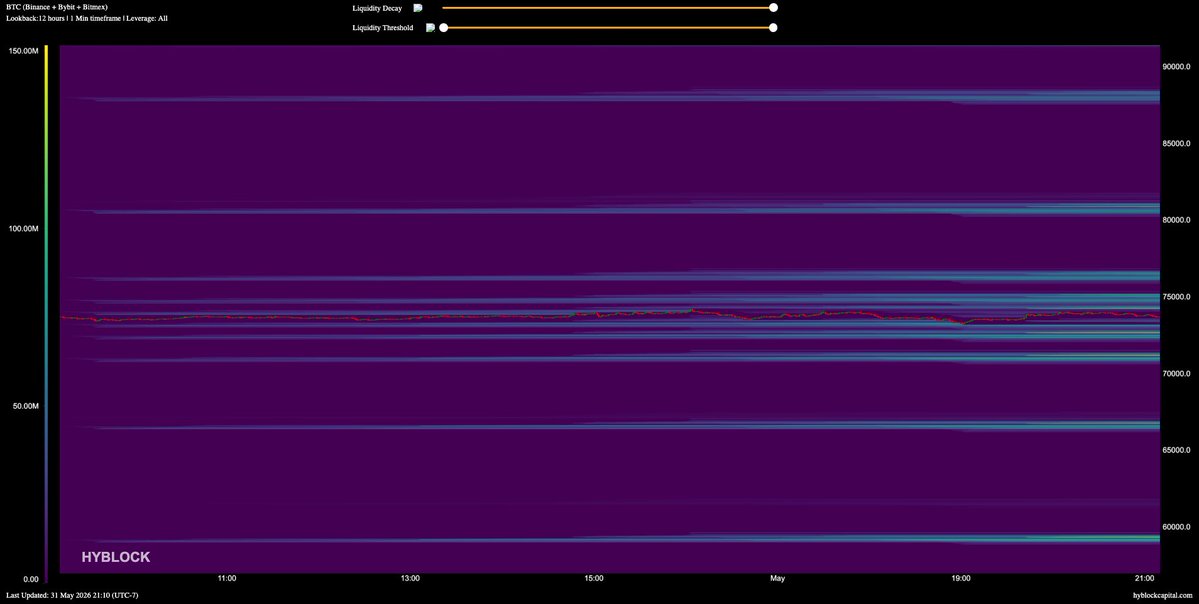The width and height of the screenshot is (1199, 604).
Task: Click the 70000.0 price axis label
Action: click(x=1176, y=374)
